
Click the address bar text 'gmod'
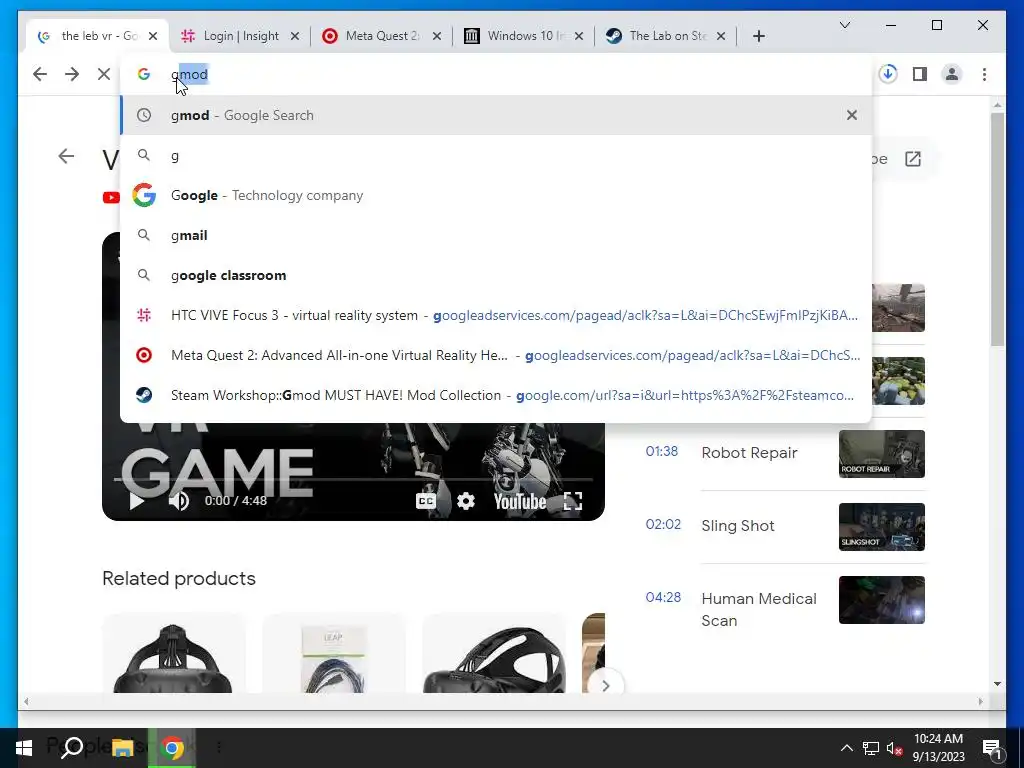click(189, 74)
